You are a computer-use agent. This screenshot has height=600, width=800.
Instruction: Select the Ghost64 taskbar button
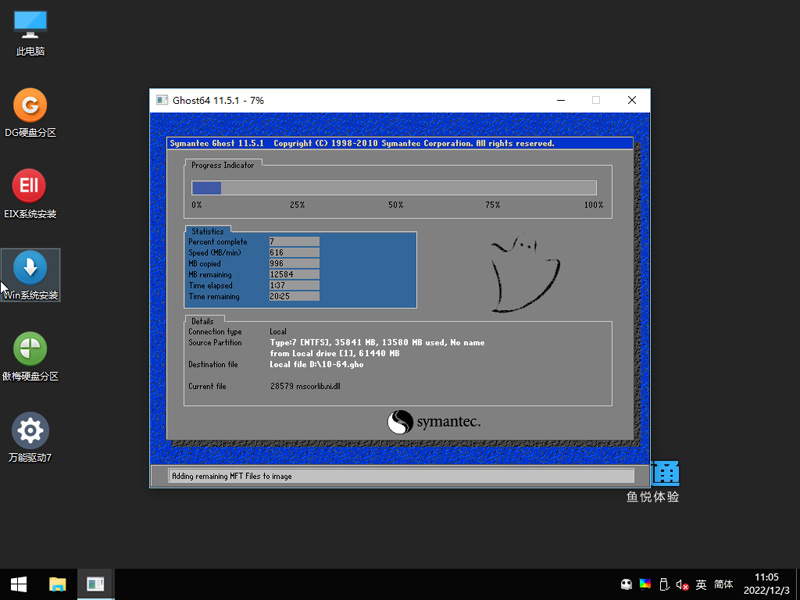pos(95,584)
